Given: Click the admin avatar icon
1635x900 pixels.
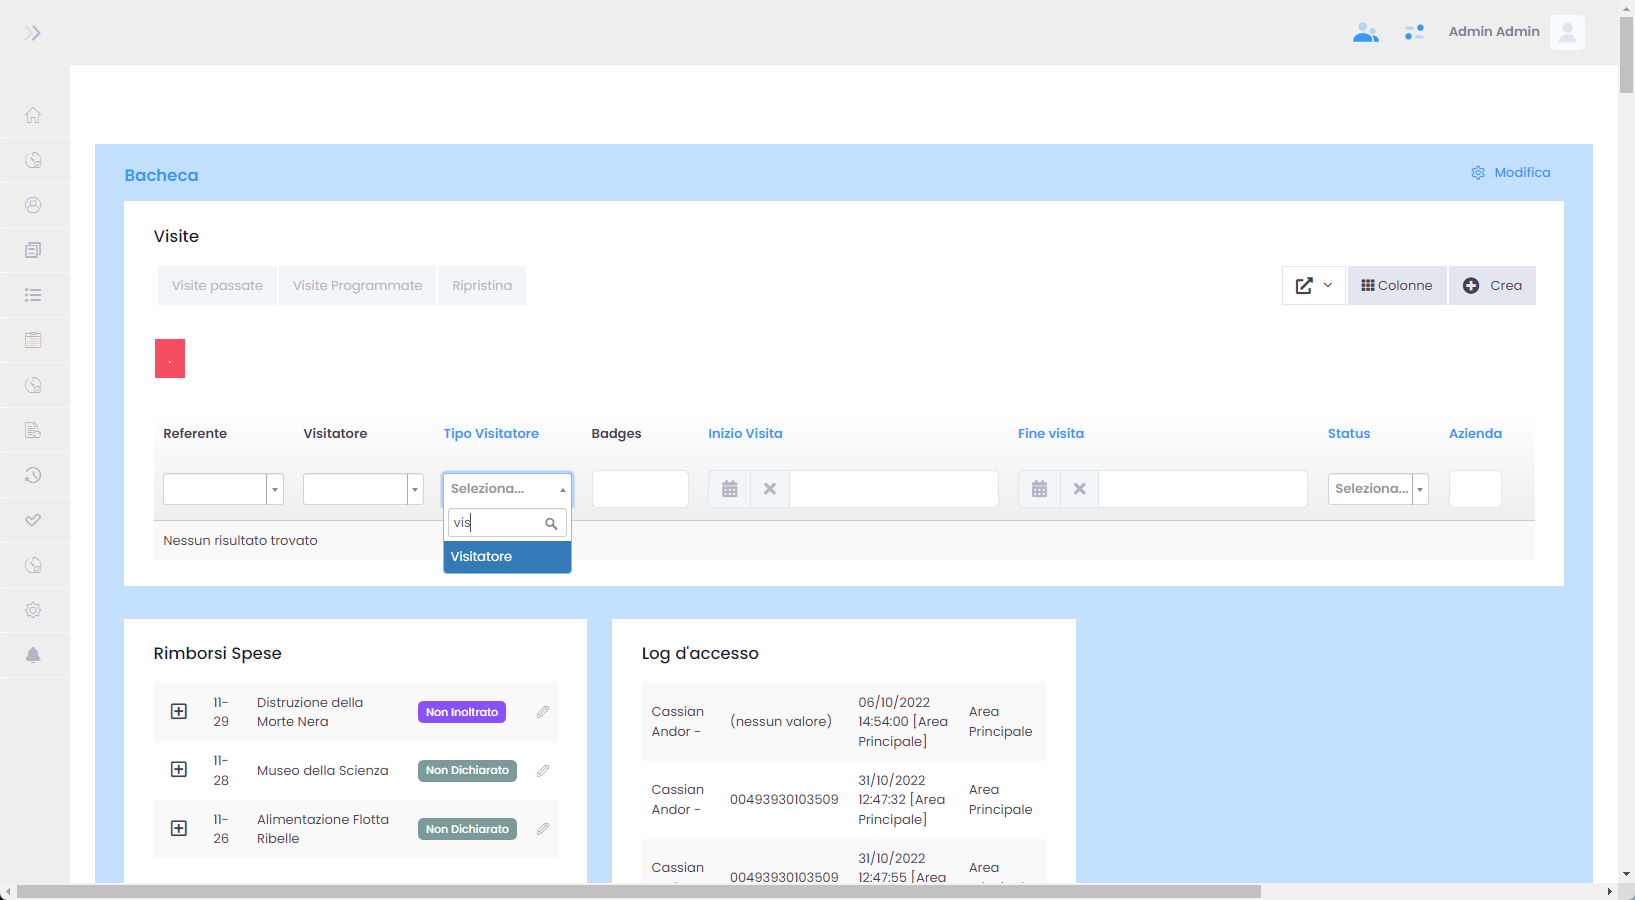Looking at the screenshot, I should point(1567,32).
